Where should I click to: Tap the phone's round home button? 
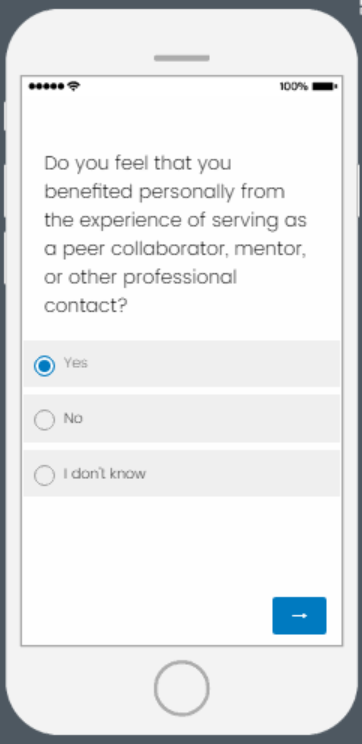pos(181,688)
